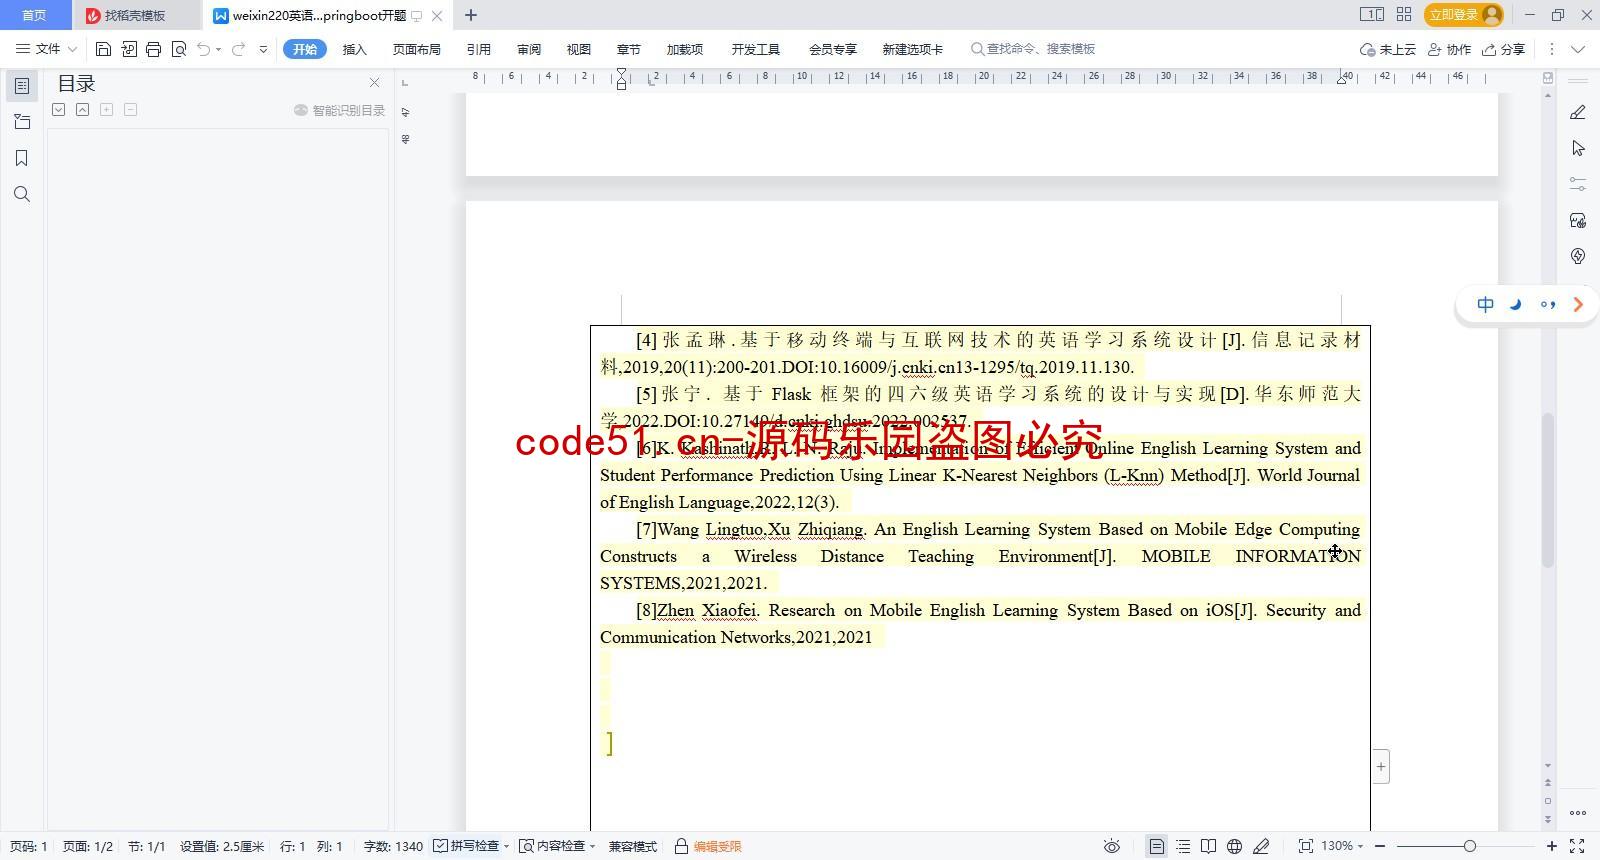Expand quick access toolbar customization dropdown
Viewport: 1600px width, 860px height.
[x=263, y=49]
